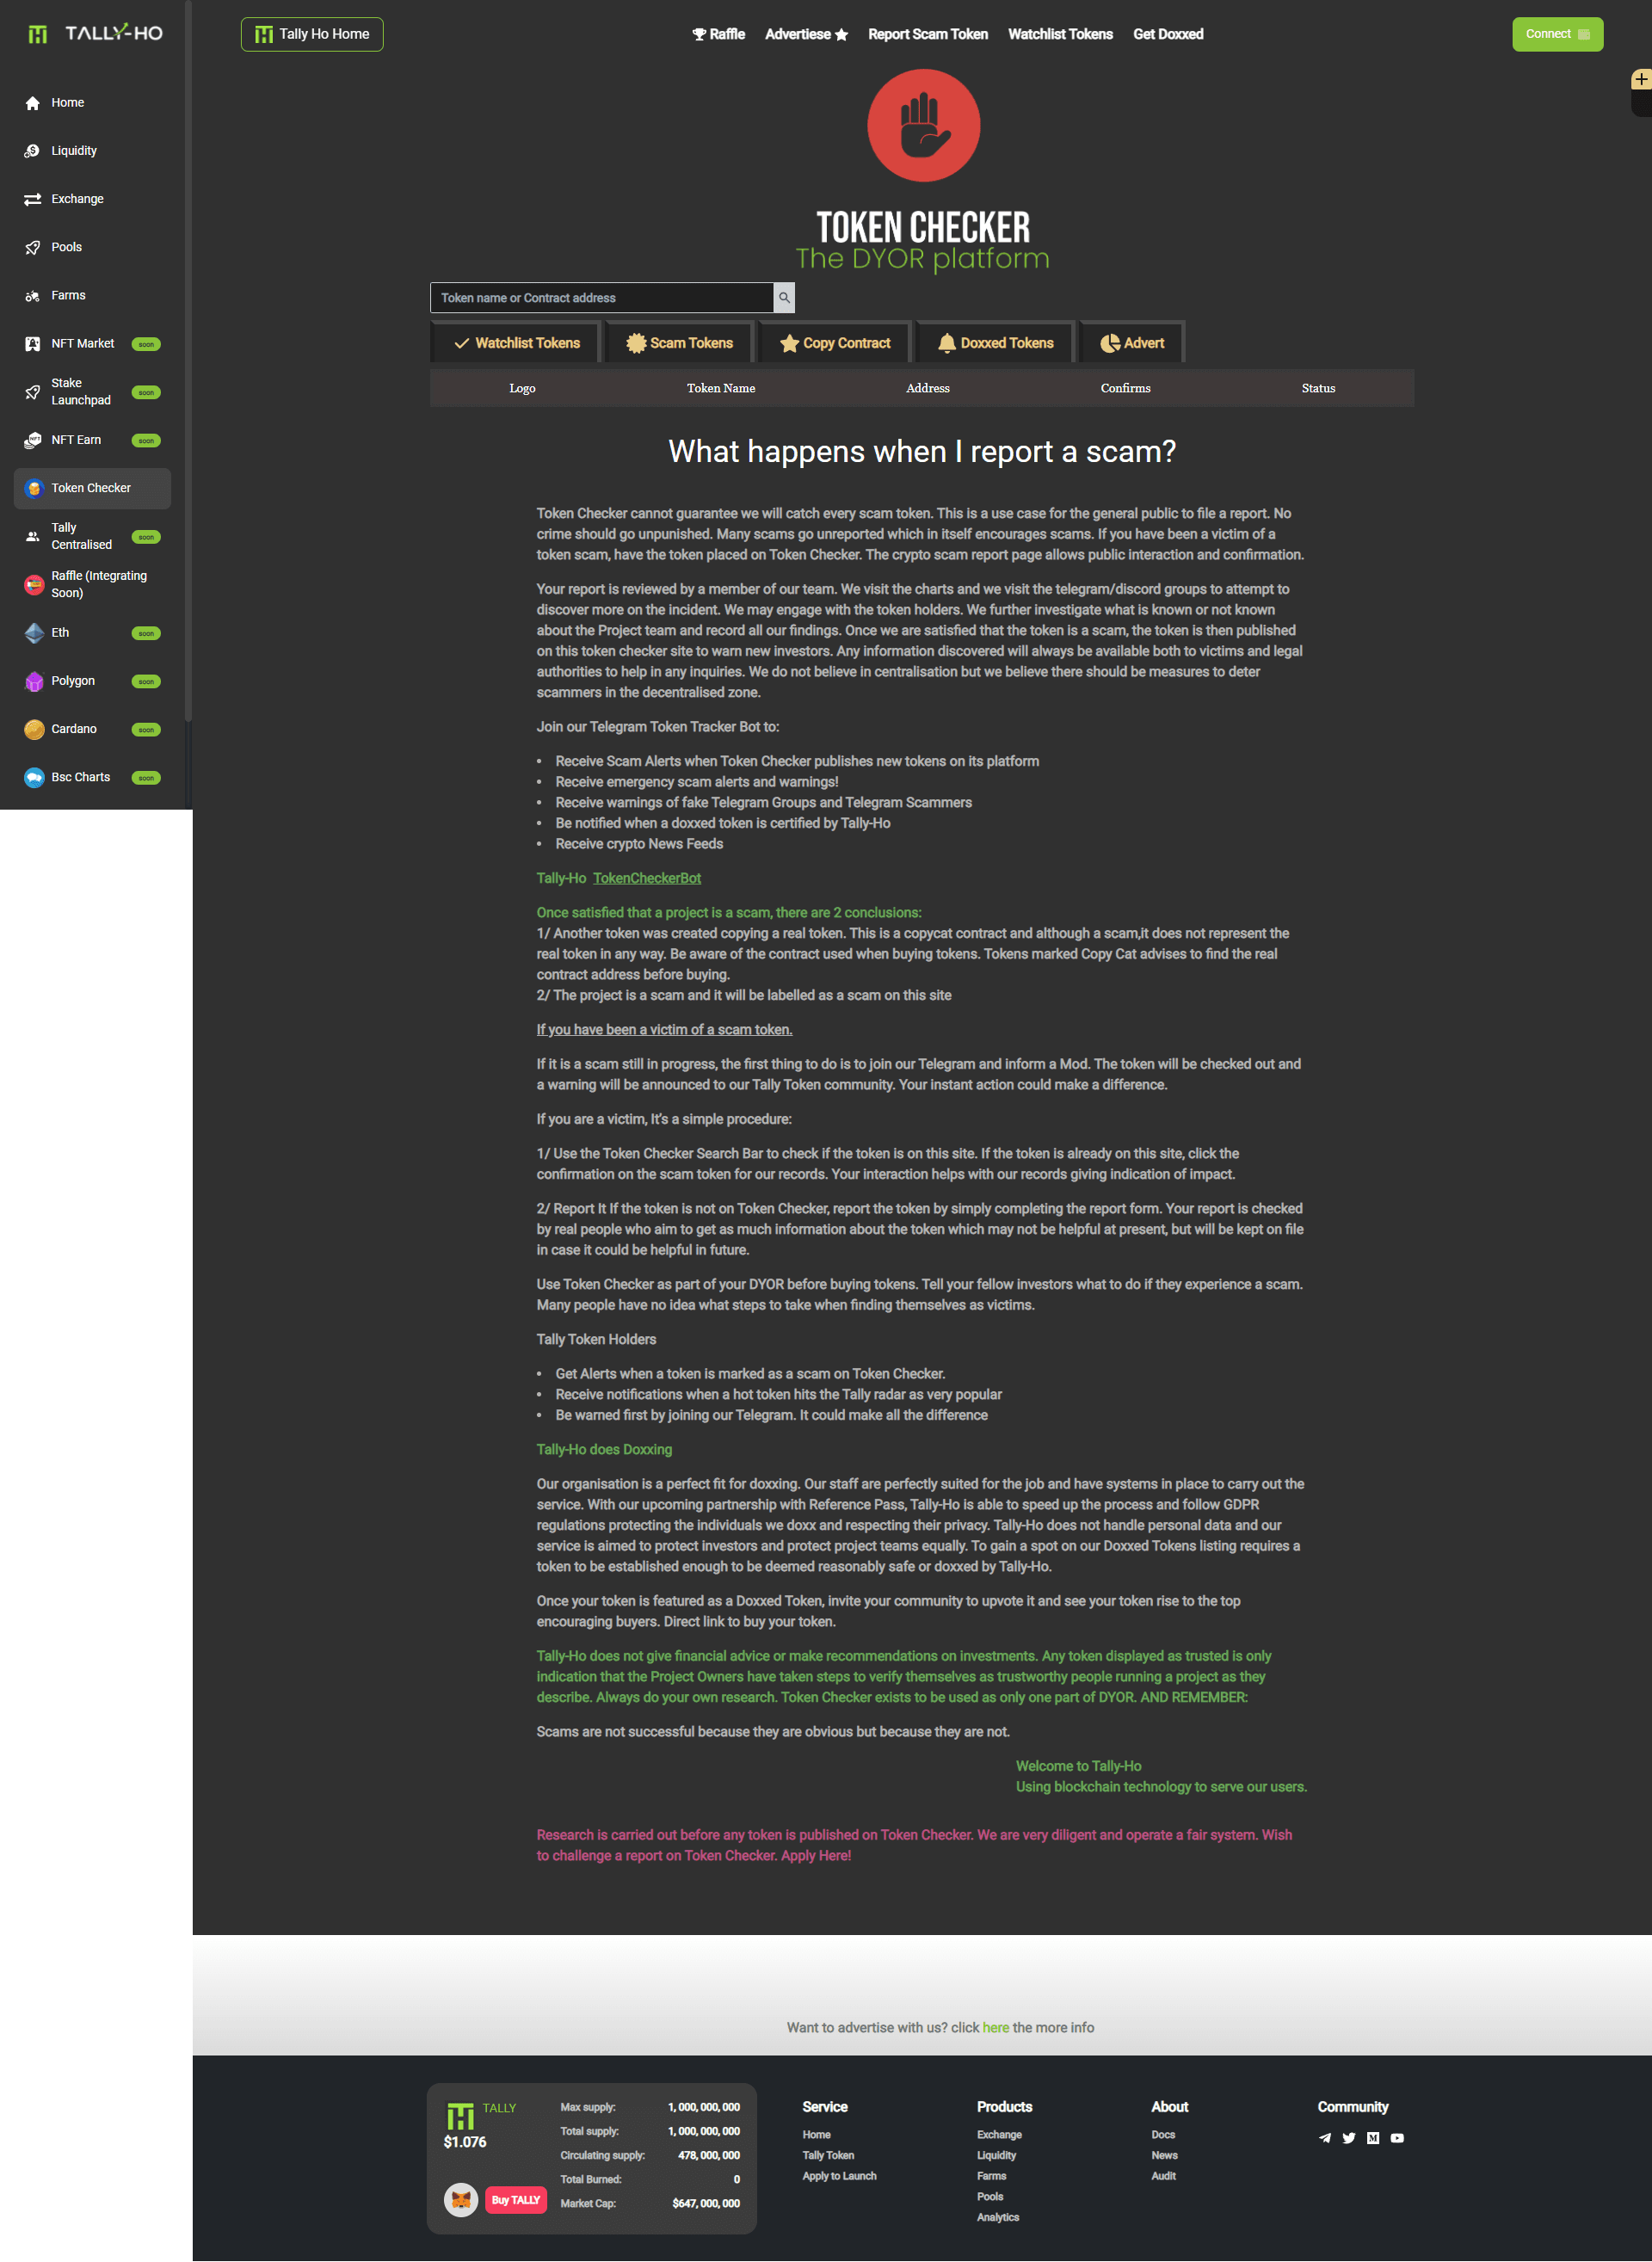Click the Cardano coin icon
Viewport: 1652px width, 2262px height.
(34, 729)
